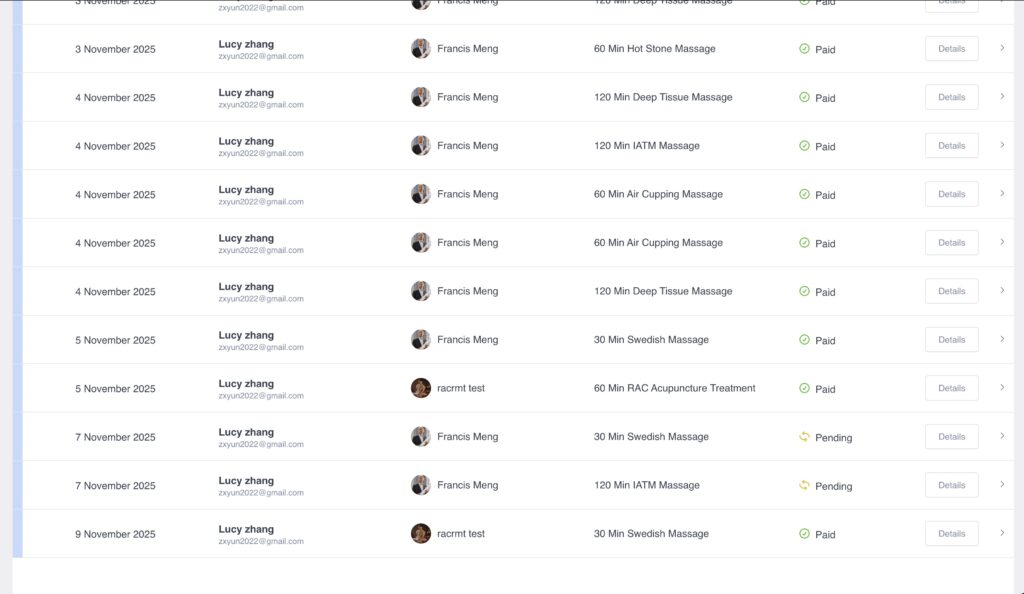Viewport: 1024px width, 594px height.
Task: Click Paid check icon on 9 November appointment
Action: 804,534
